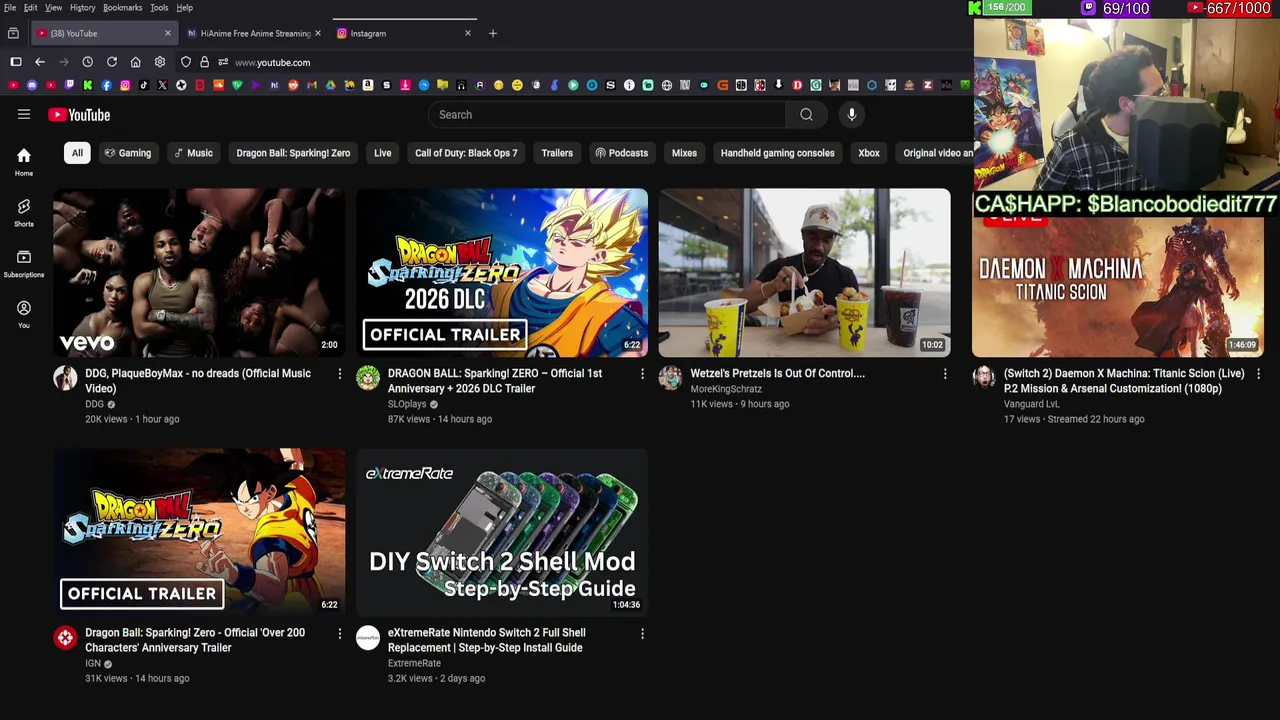
Task: Click the browser home icon
Action: pos(135,62)
